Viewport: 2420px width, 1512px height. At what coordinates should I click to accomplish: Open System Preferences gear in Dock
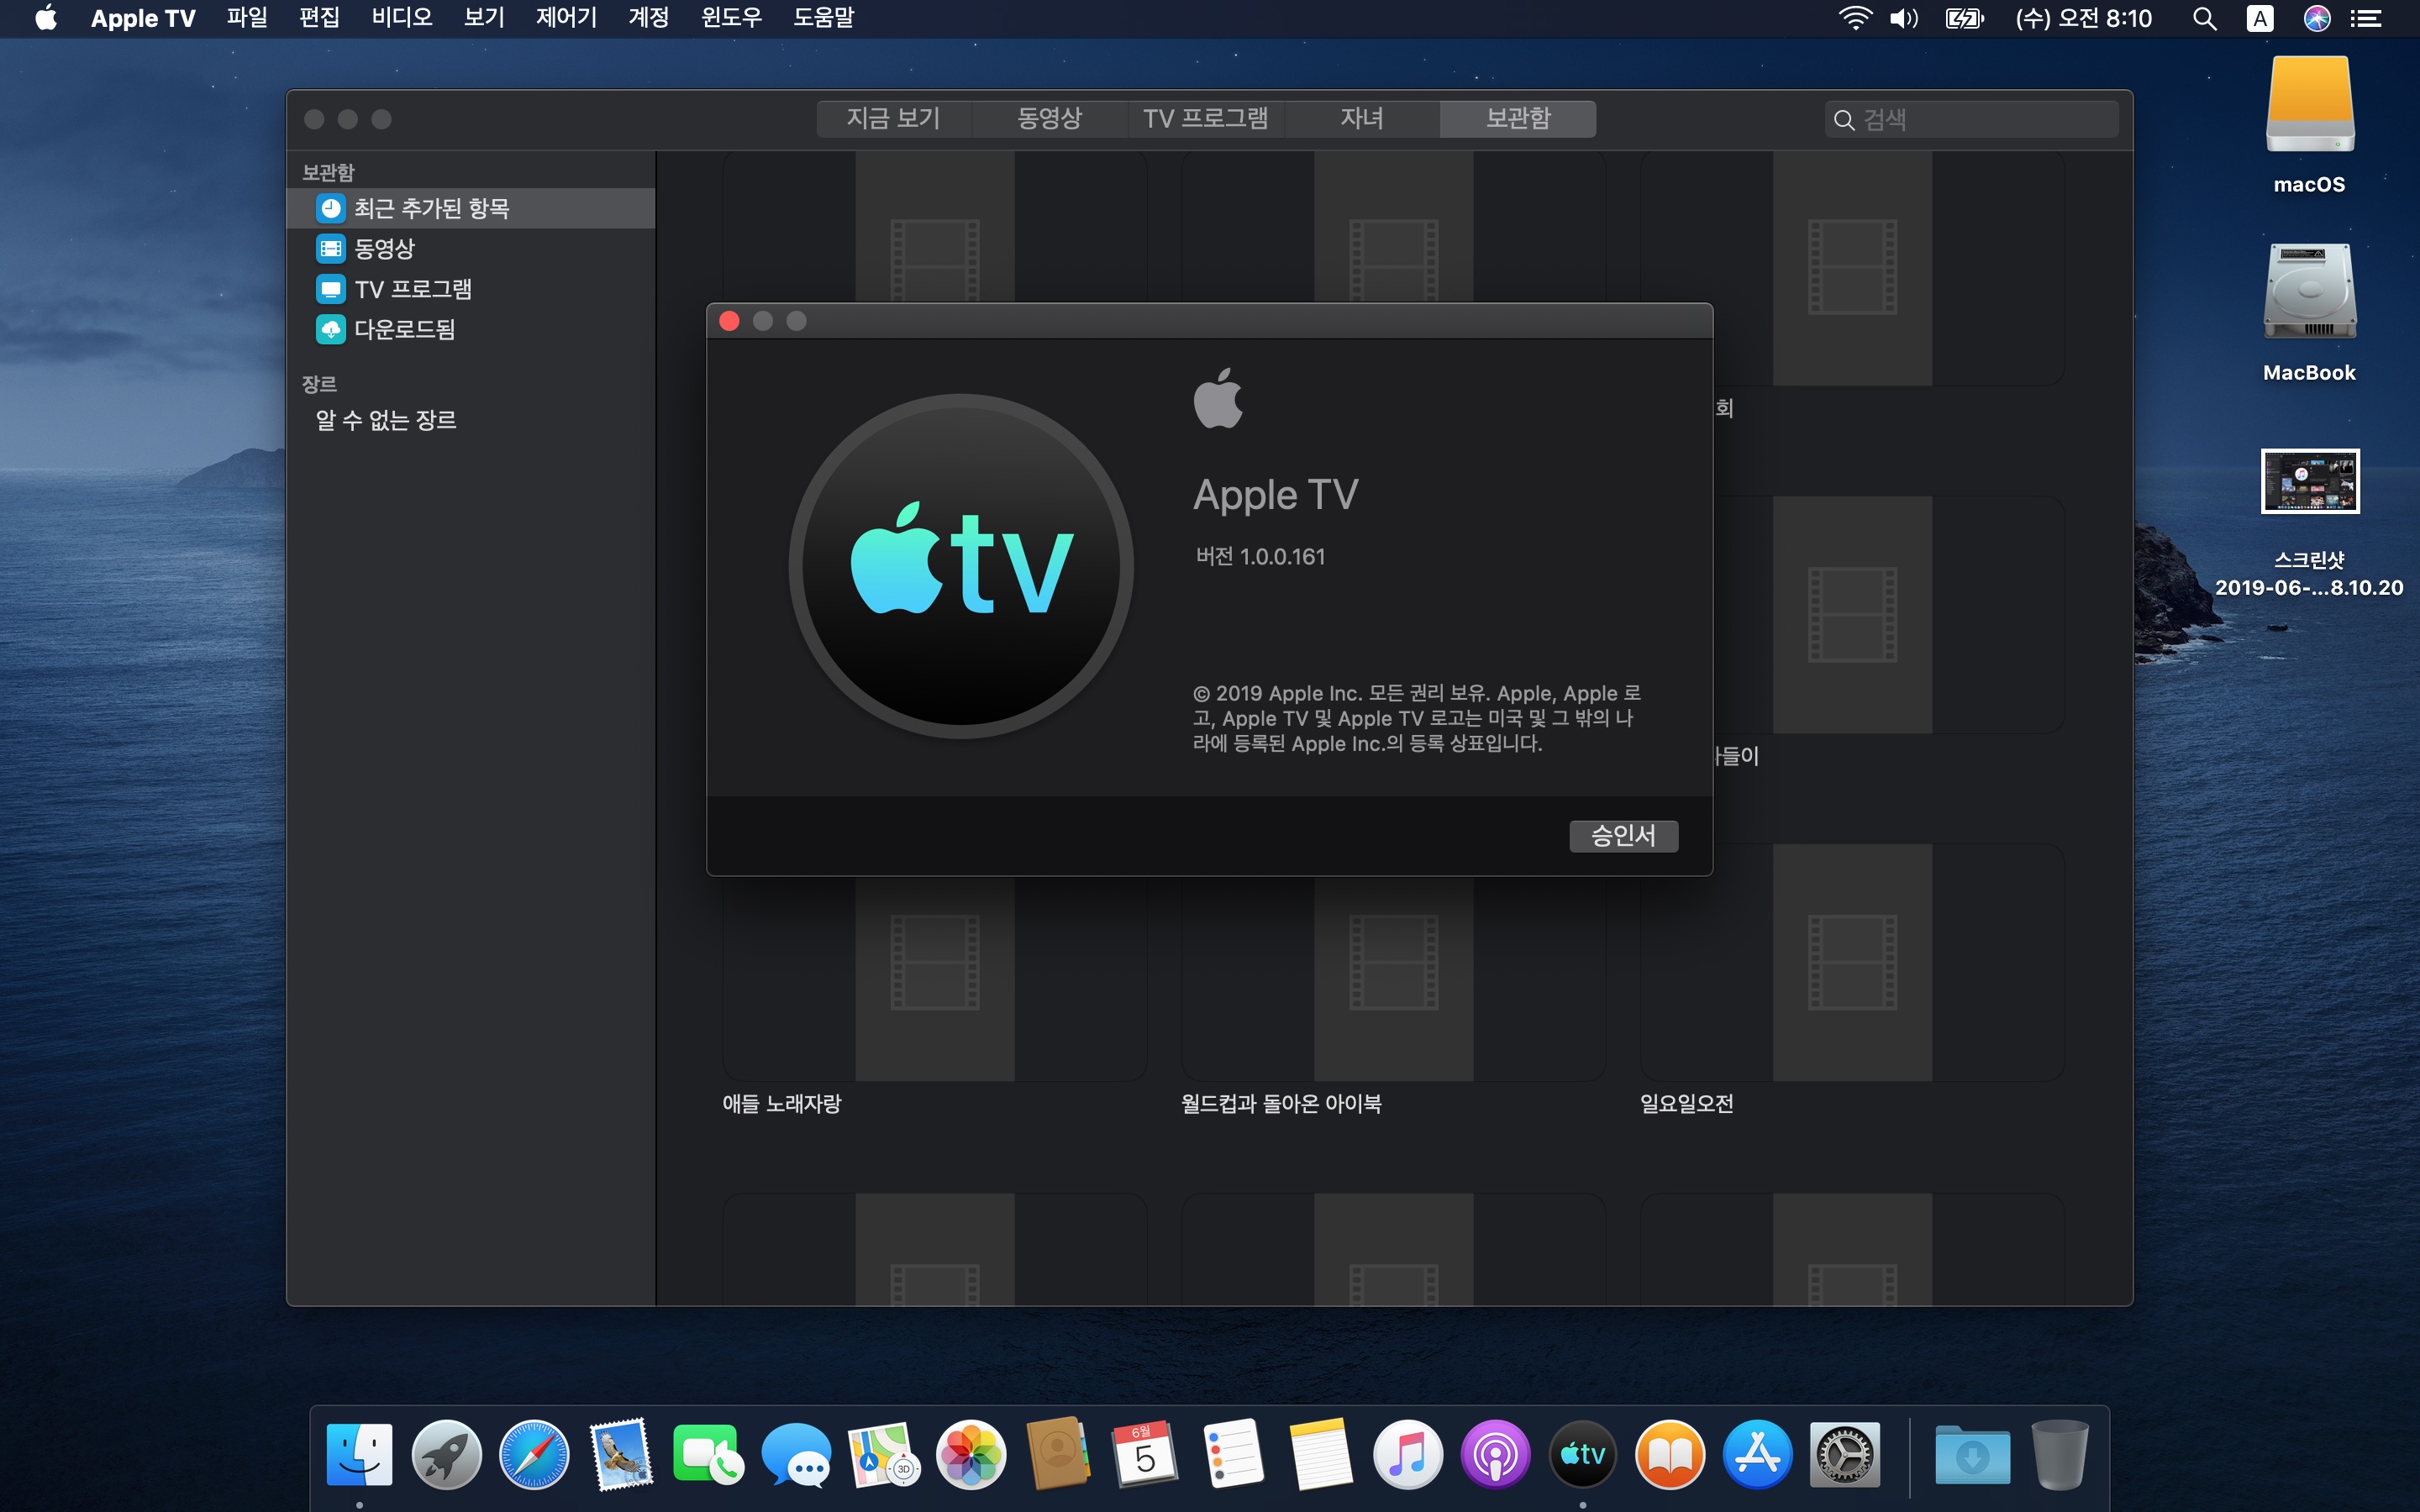pyautogui.click(x=1844, y=1454)
